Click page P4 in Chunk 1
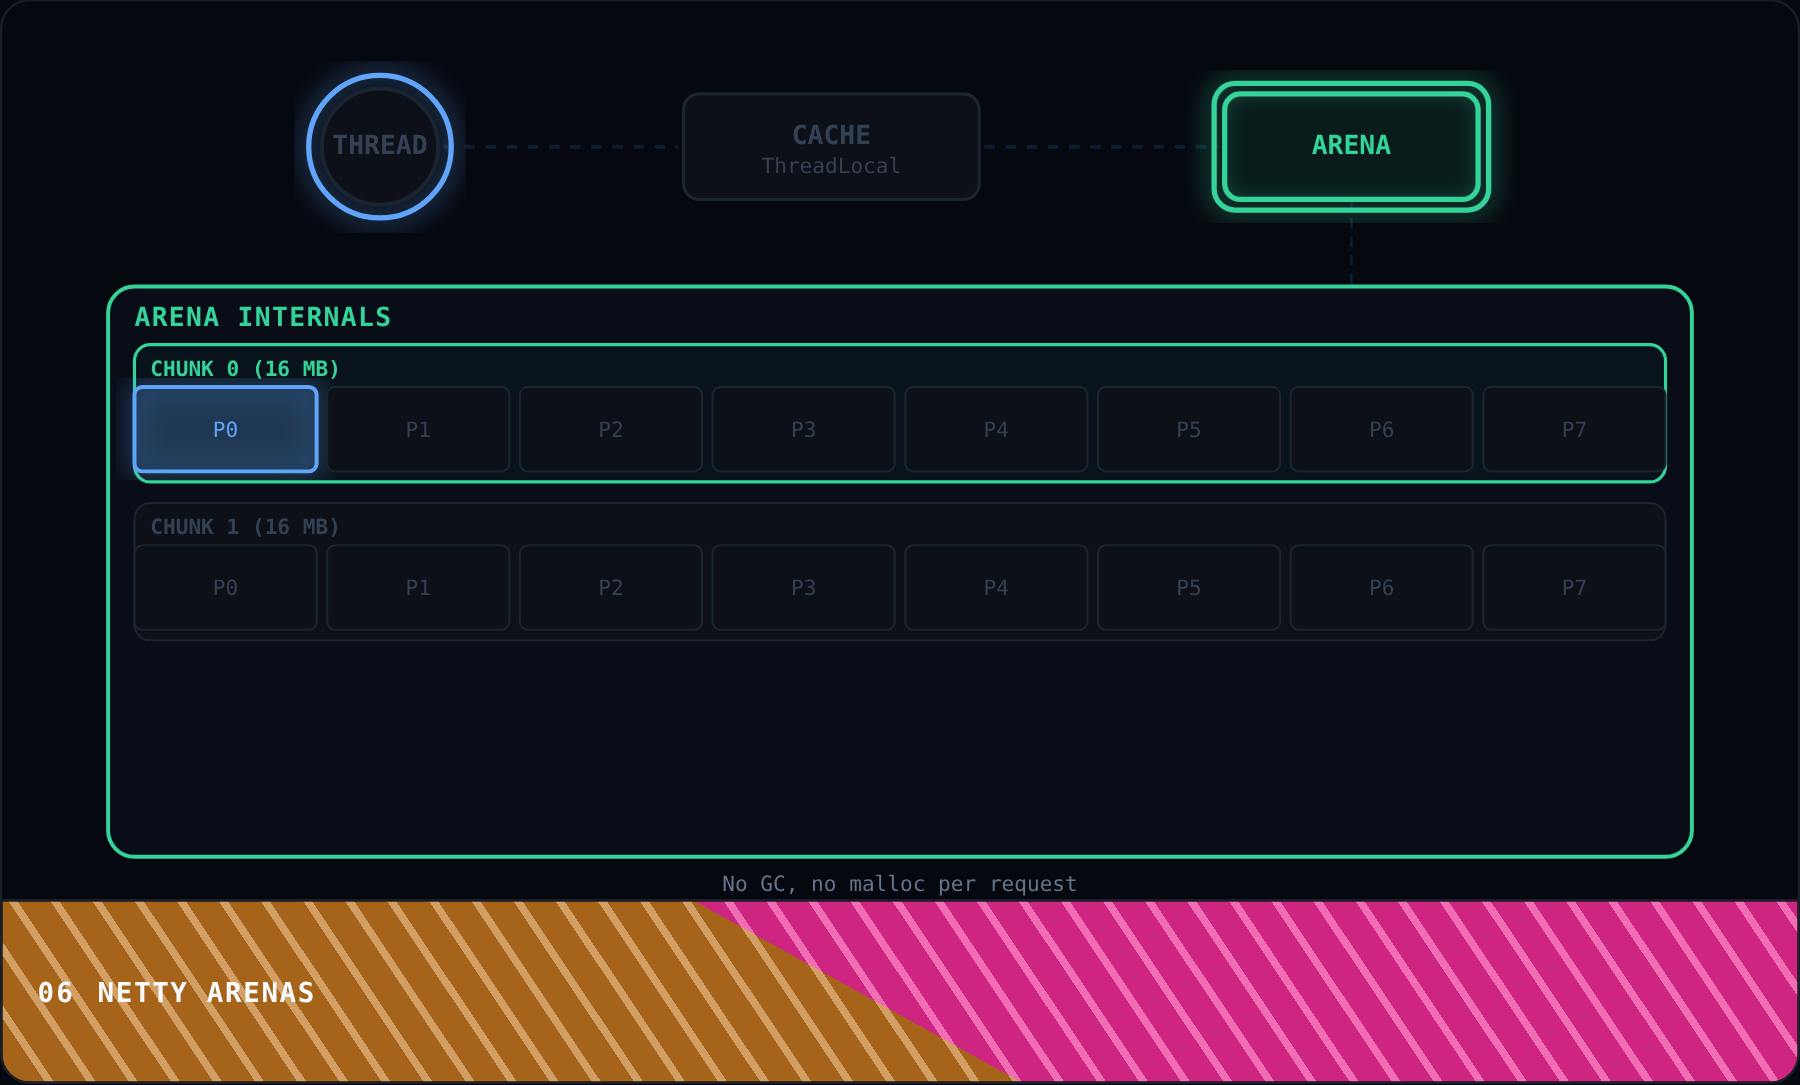 coord(996,587)
